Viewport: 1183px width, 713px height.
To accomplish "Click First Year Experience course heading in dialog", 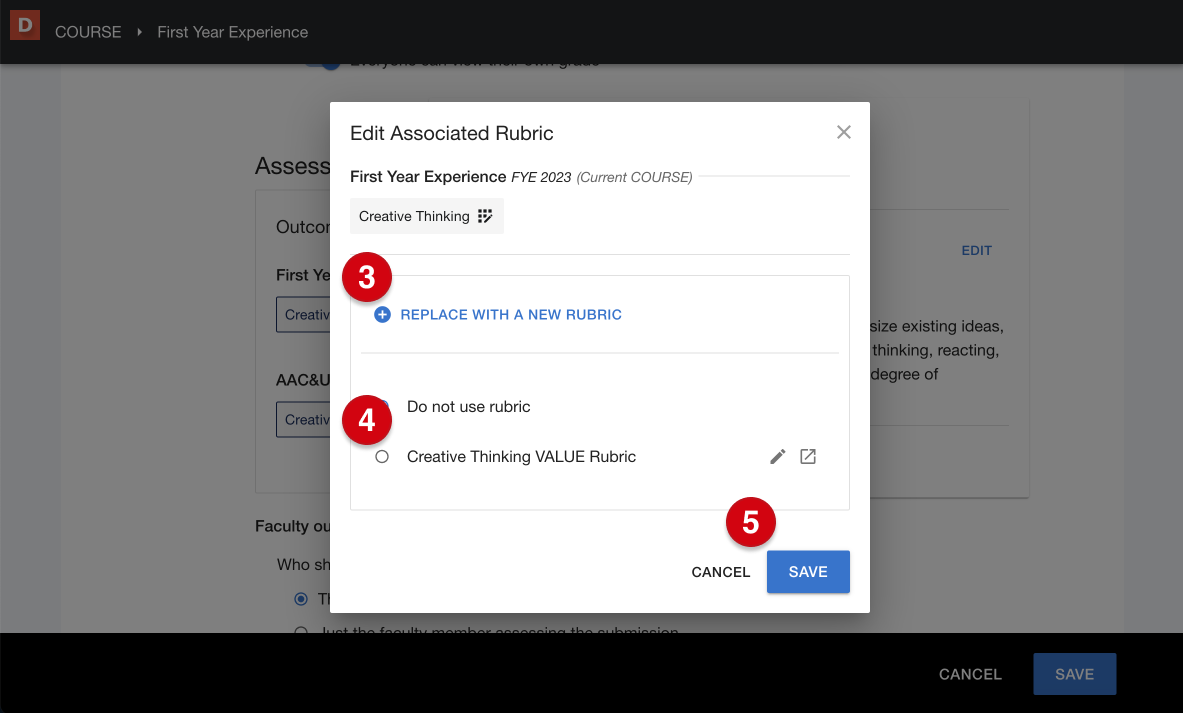I will [x=428, y=177].
